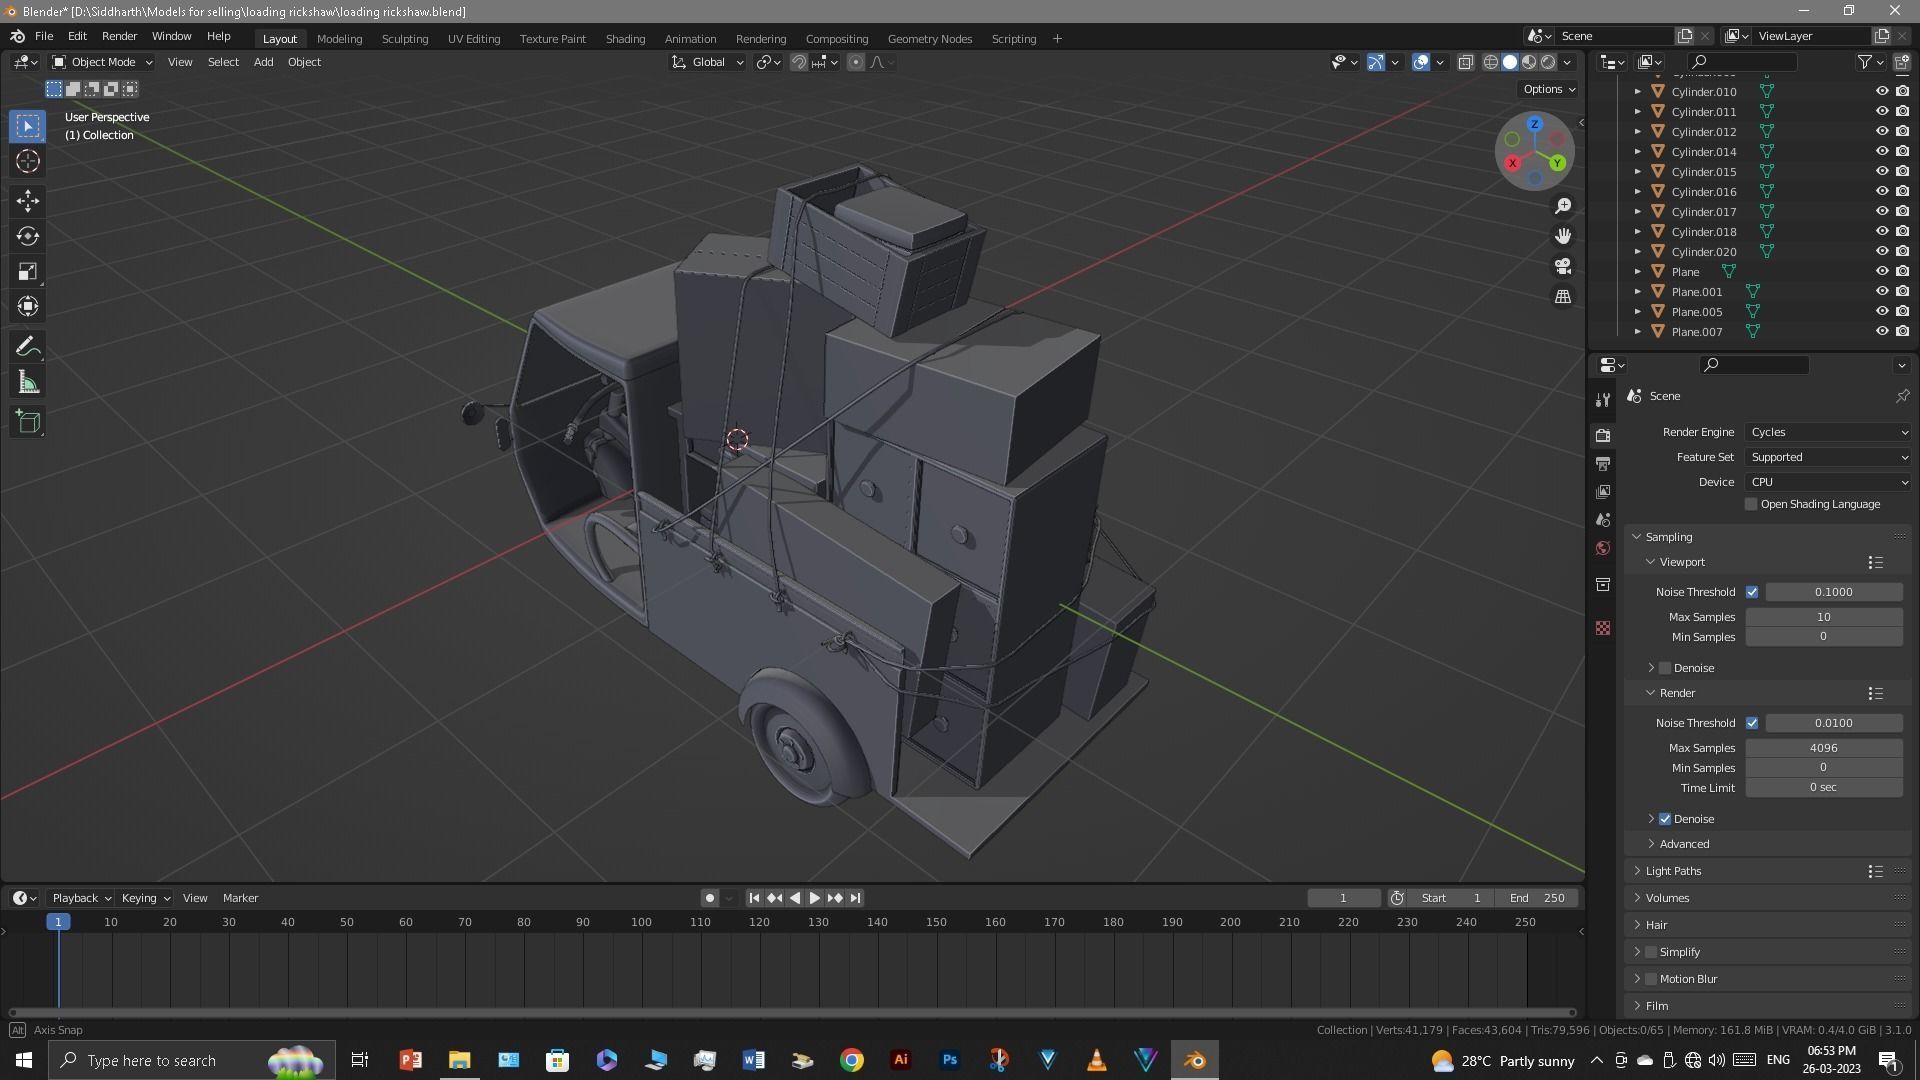This screenshot has height=1080, width=1920.
Task: Click the End frame field
Action: tap(1537, 898)
